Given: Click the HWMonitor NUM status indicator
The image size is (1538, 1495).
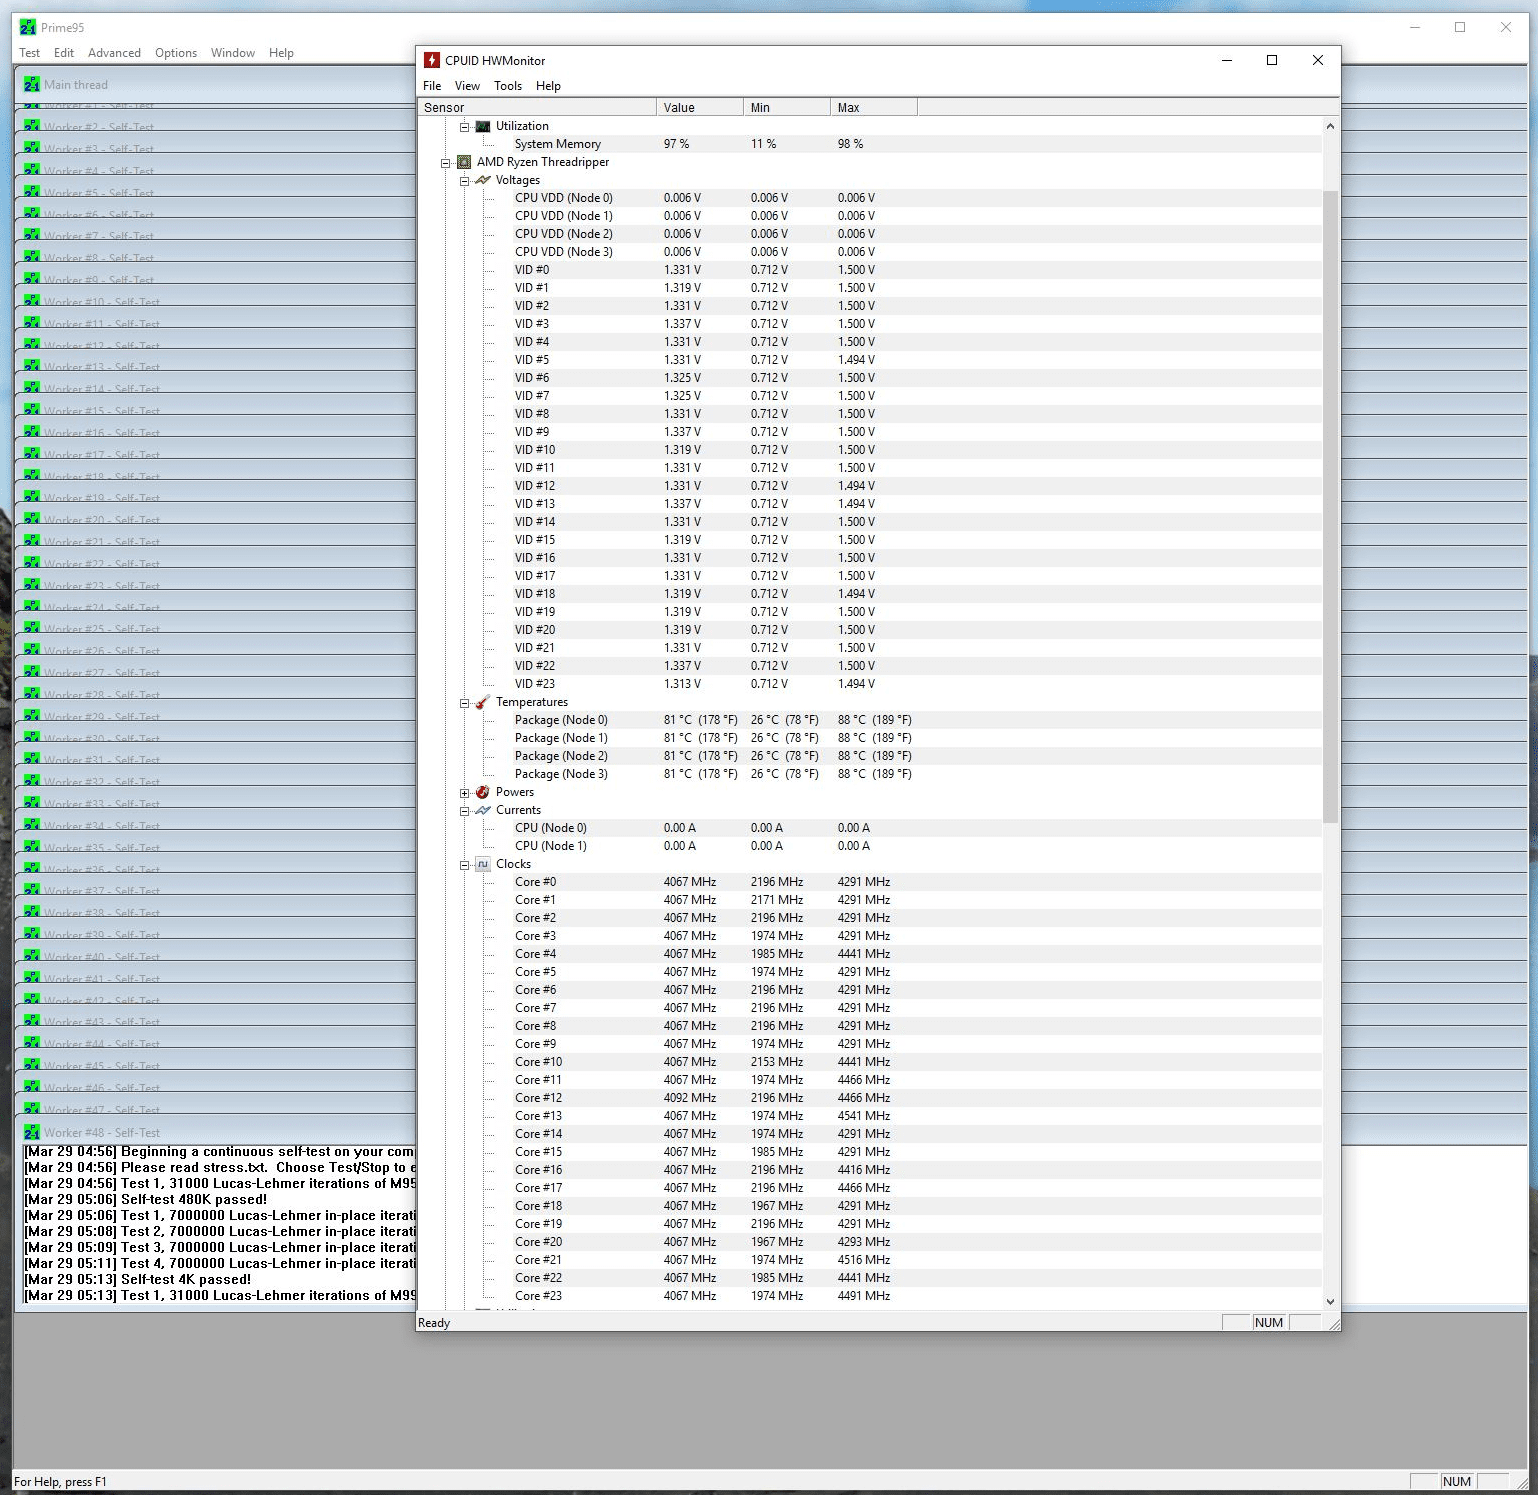Looking at the screenshot, I should coord(1269,1323).
